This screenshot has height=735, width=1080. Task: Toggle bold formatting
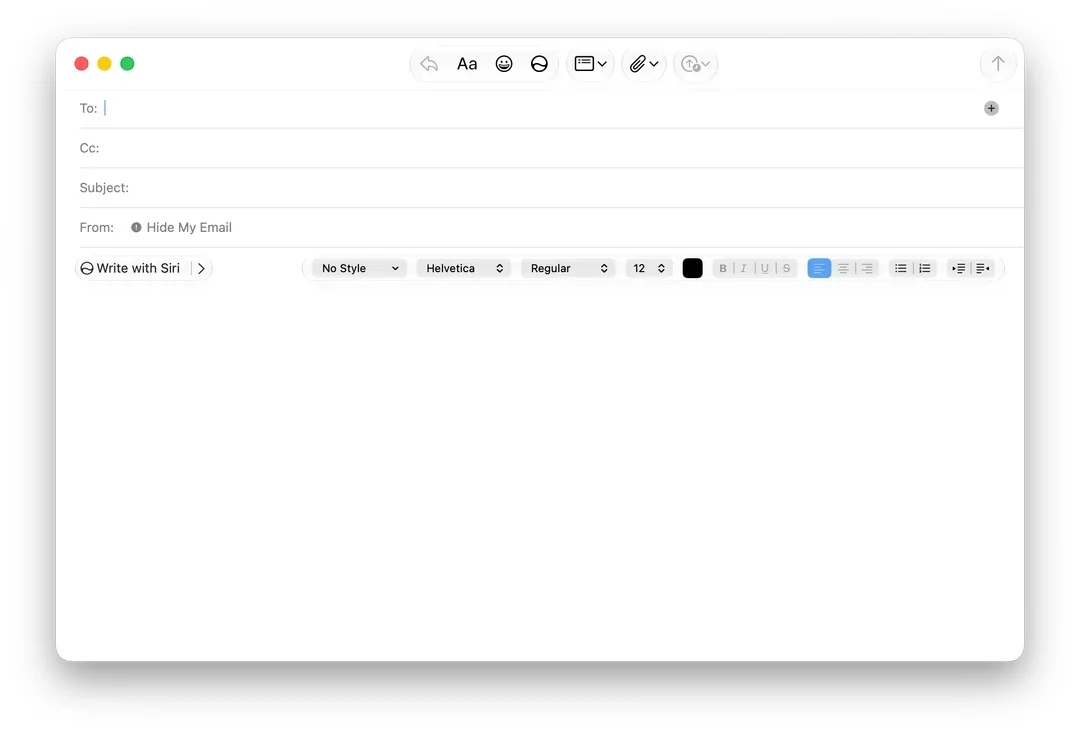[x=723, y=269]
